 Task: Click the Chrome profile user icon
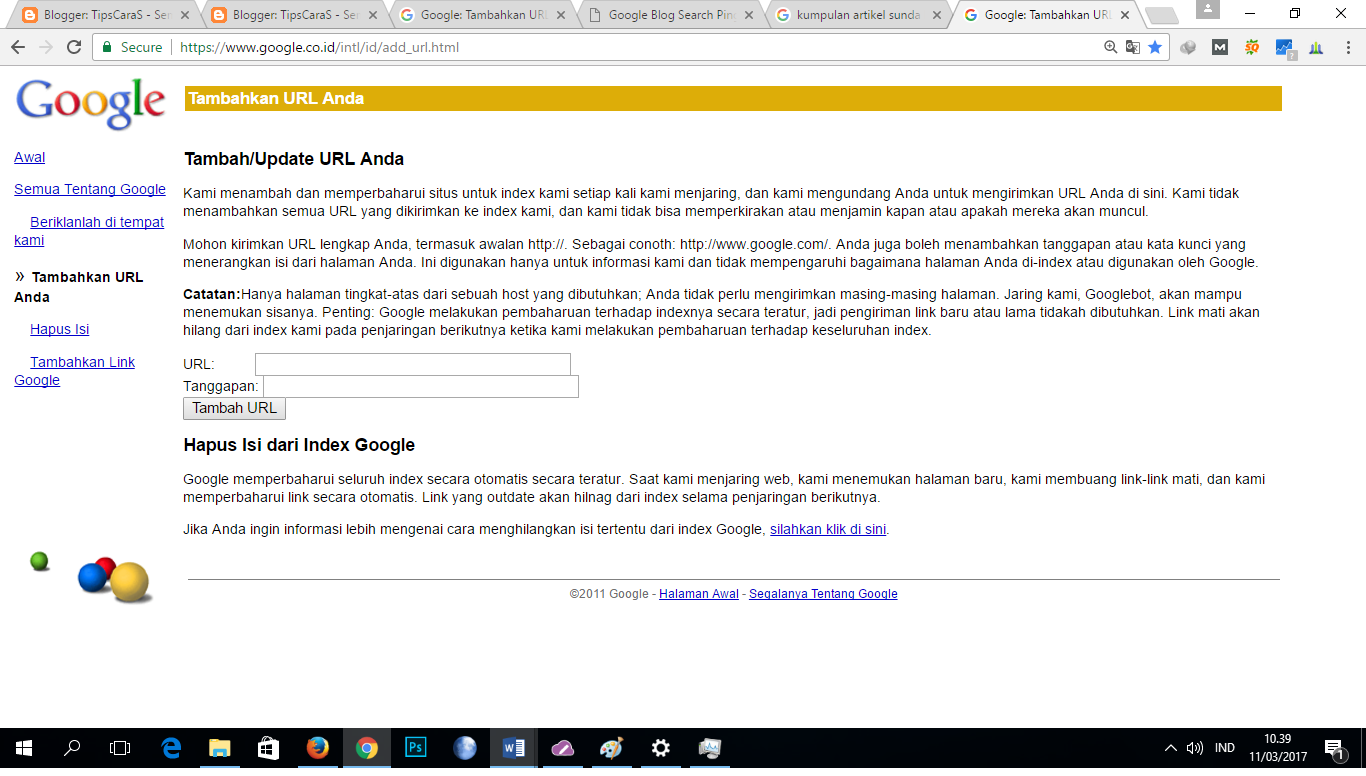click(1208, 9)
